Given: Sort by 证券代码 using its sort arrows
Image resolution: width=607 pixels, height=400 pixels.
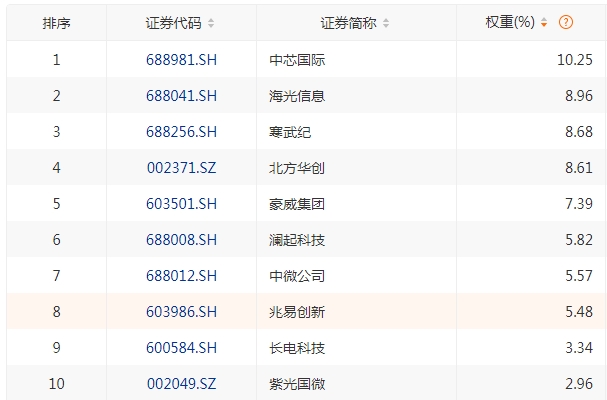Looking at the screenshot, I should point(211,23).
